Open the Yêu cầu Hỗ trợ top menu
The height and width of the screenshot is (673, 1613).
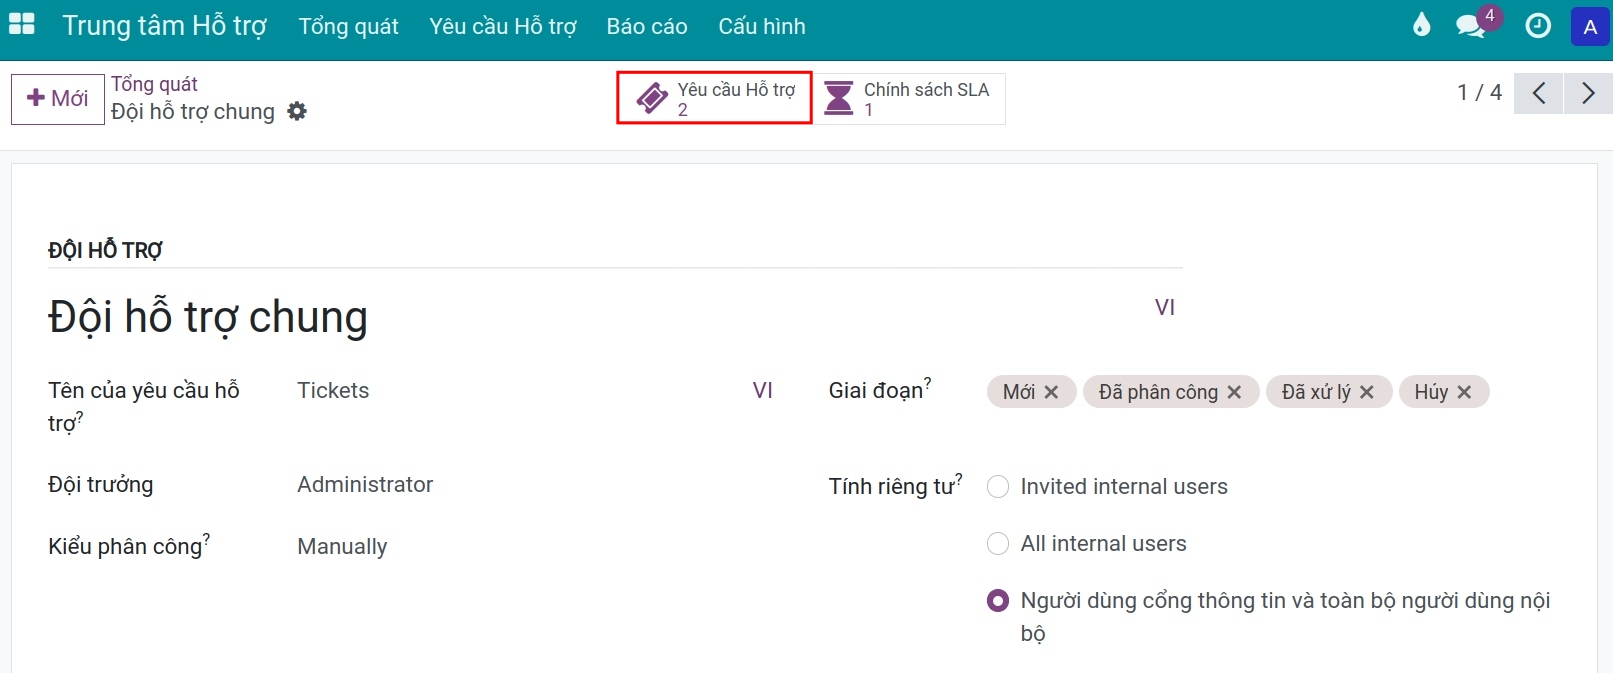503,27
